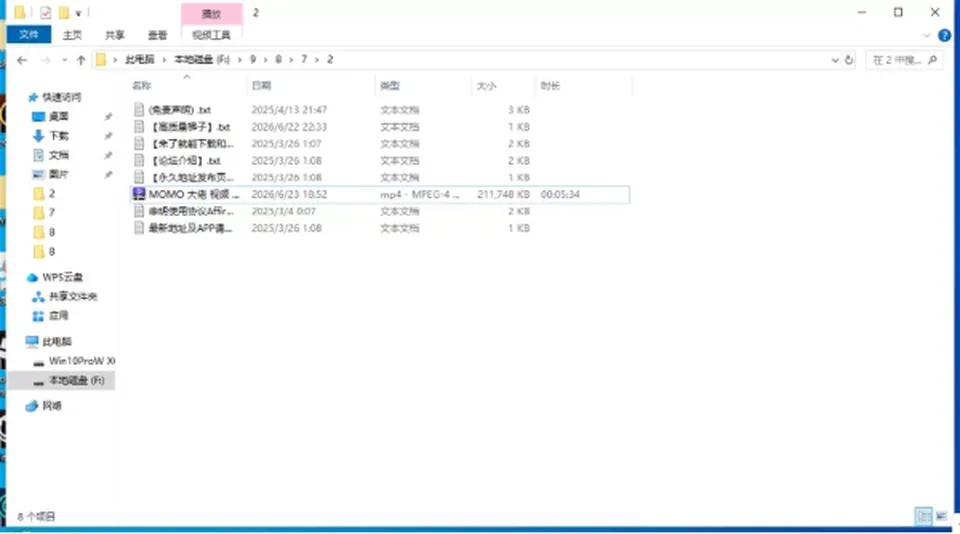Select 本地磁盘 (F:) in the sidebar
This screenshot has width=960, height=534.
click(77, 380)
